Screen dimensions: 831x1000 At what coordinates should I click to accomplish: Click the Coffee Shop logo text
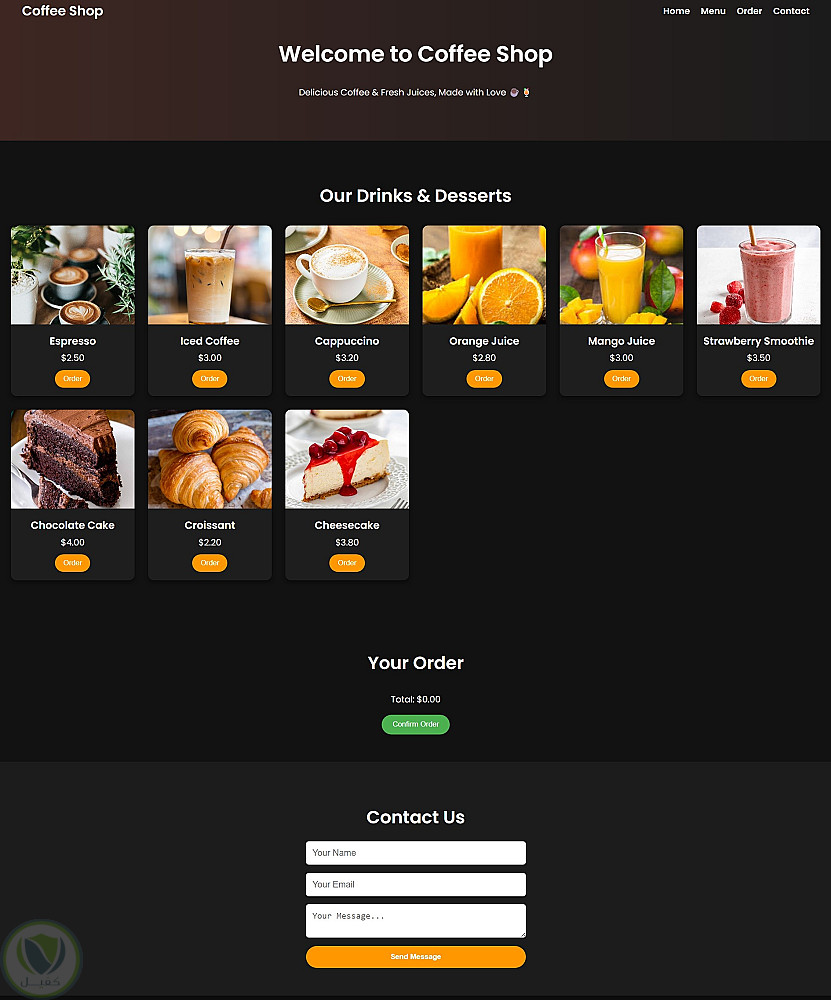coord(63,11)
